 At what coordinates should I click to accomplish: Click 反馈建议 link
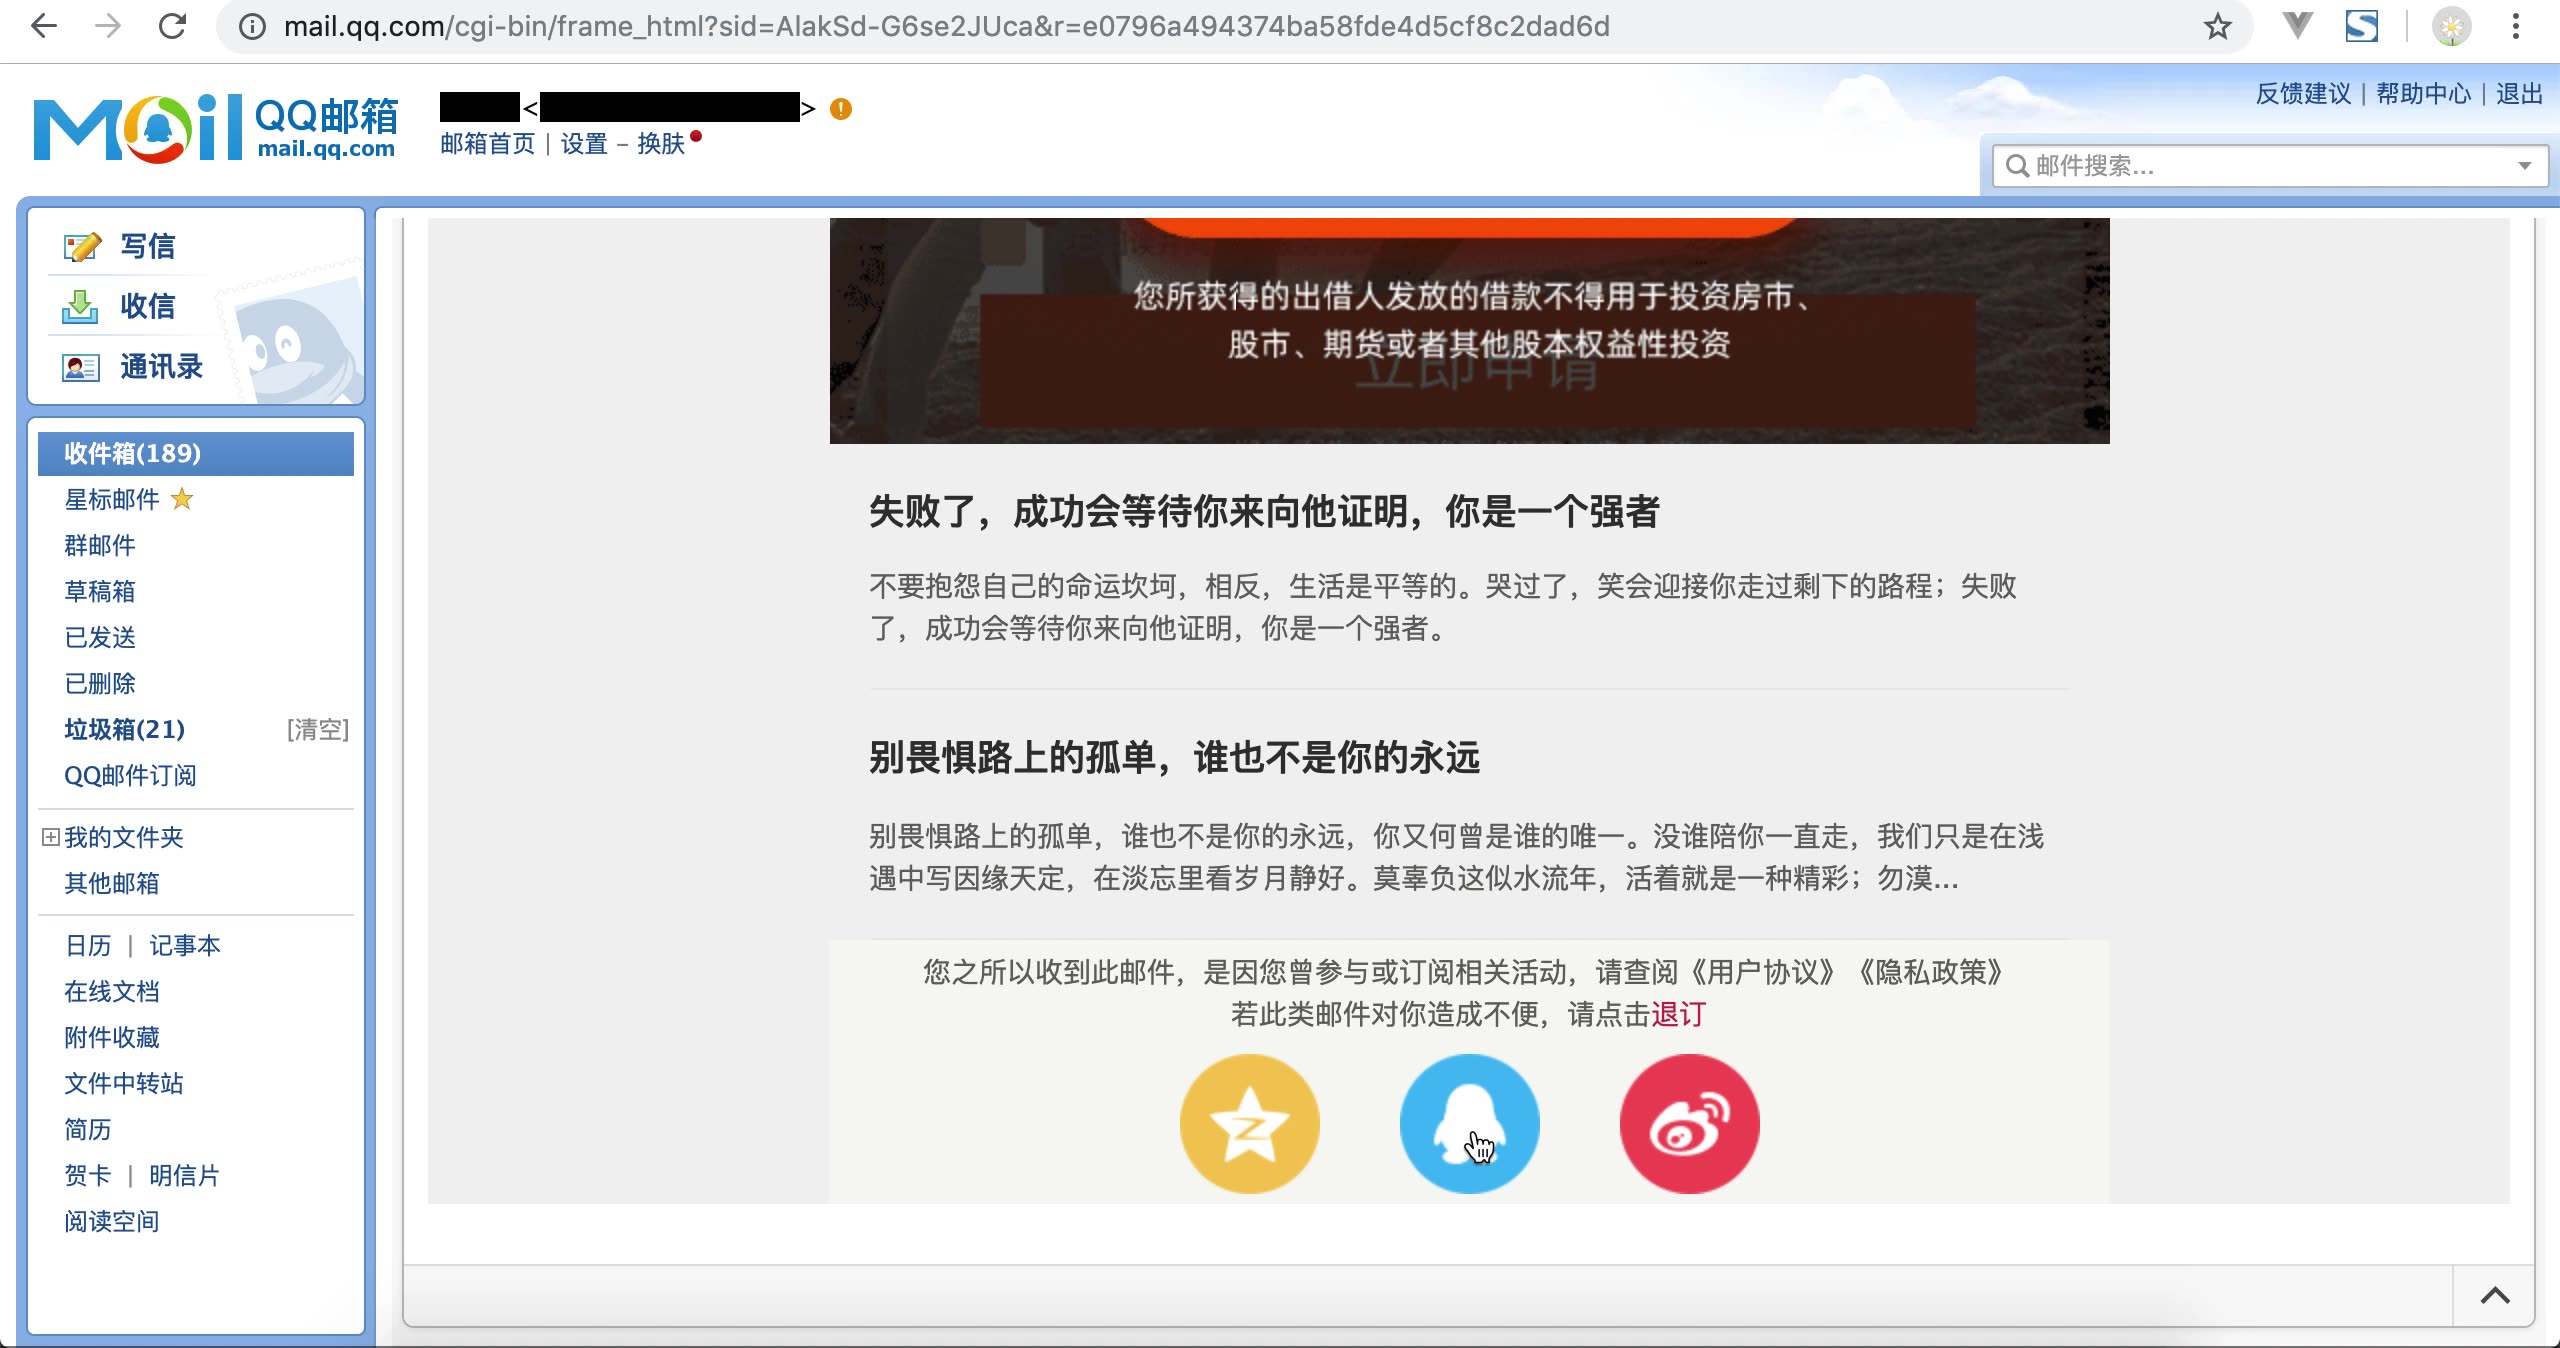coord(2303,94)
